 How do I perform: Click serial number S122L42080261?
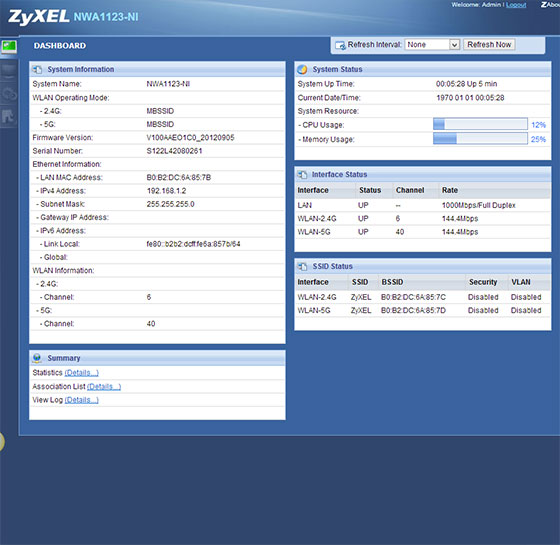coord(174,151)
